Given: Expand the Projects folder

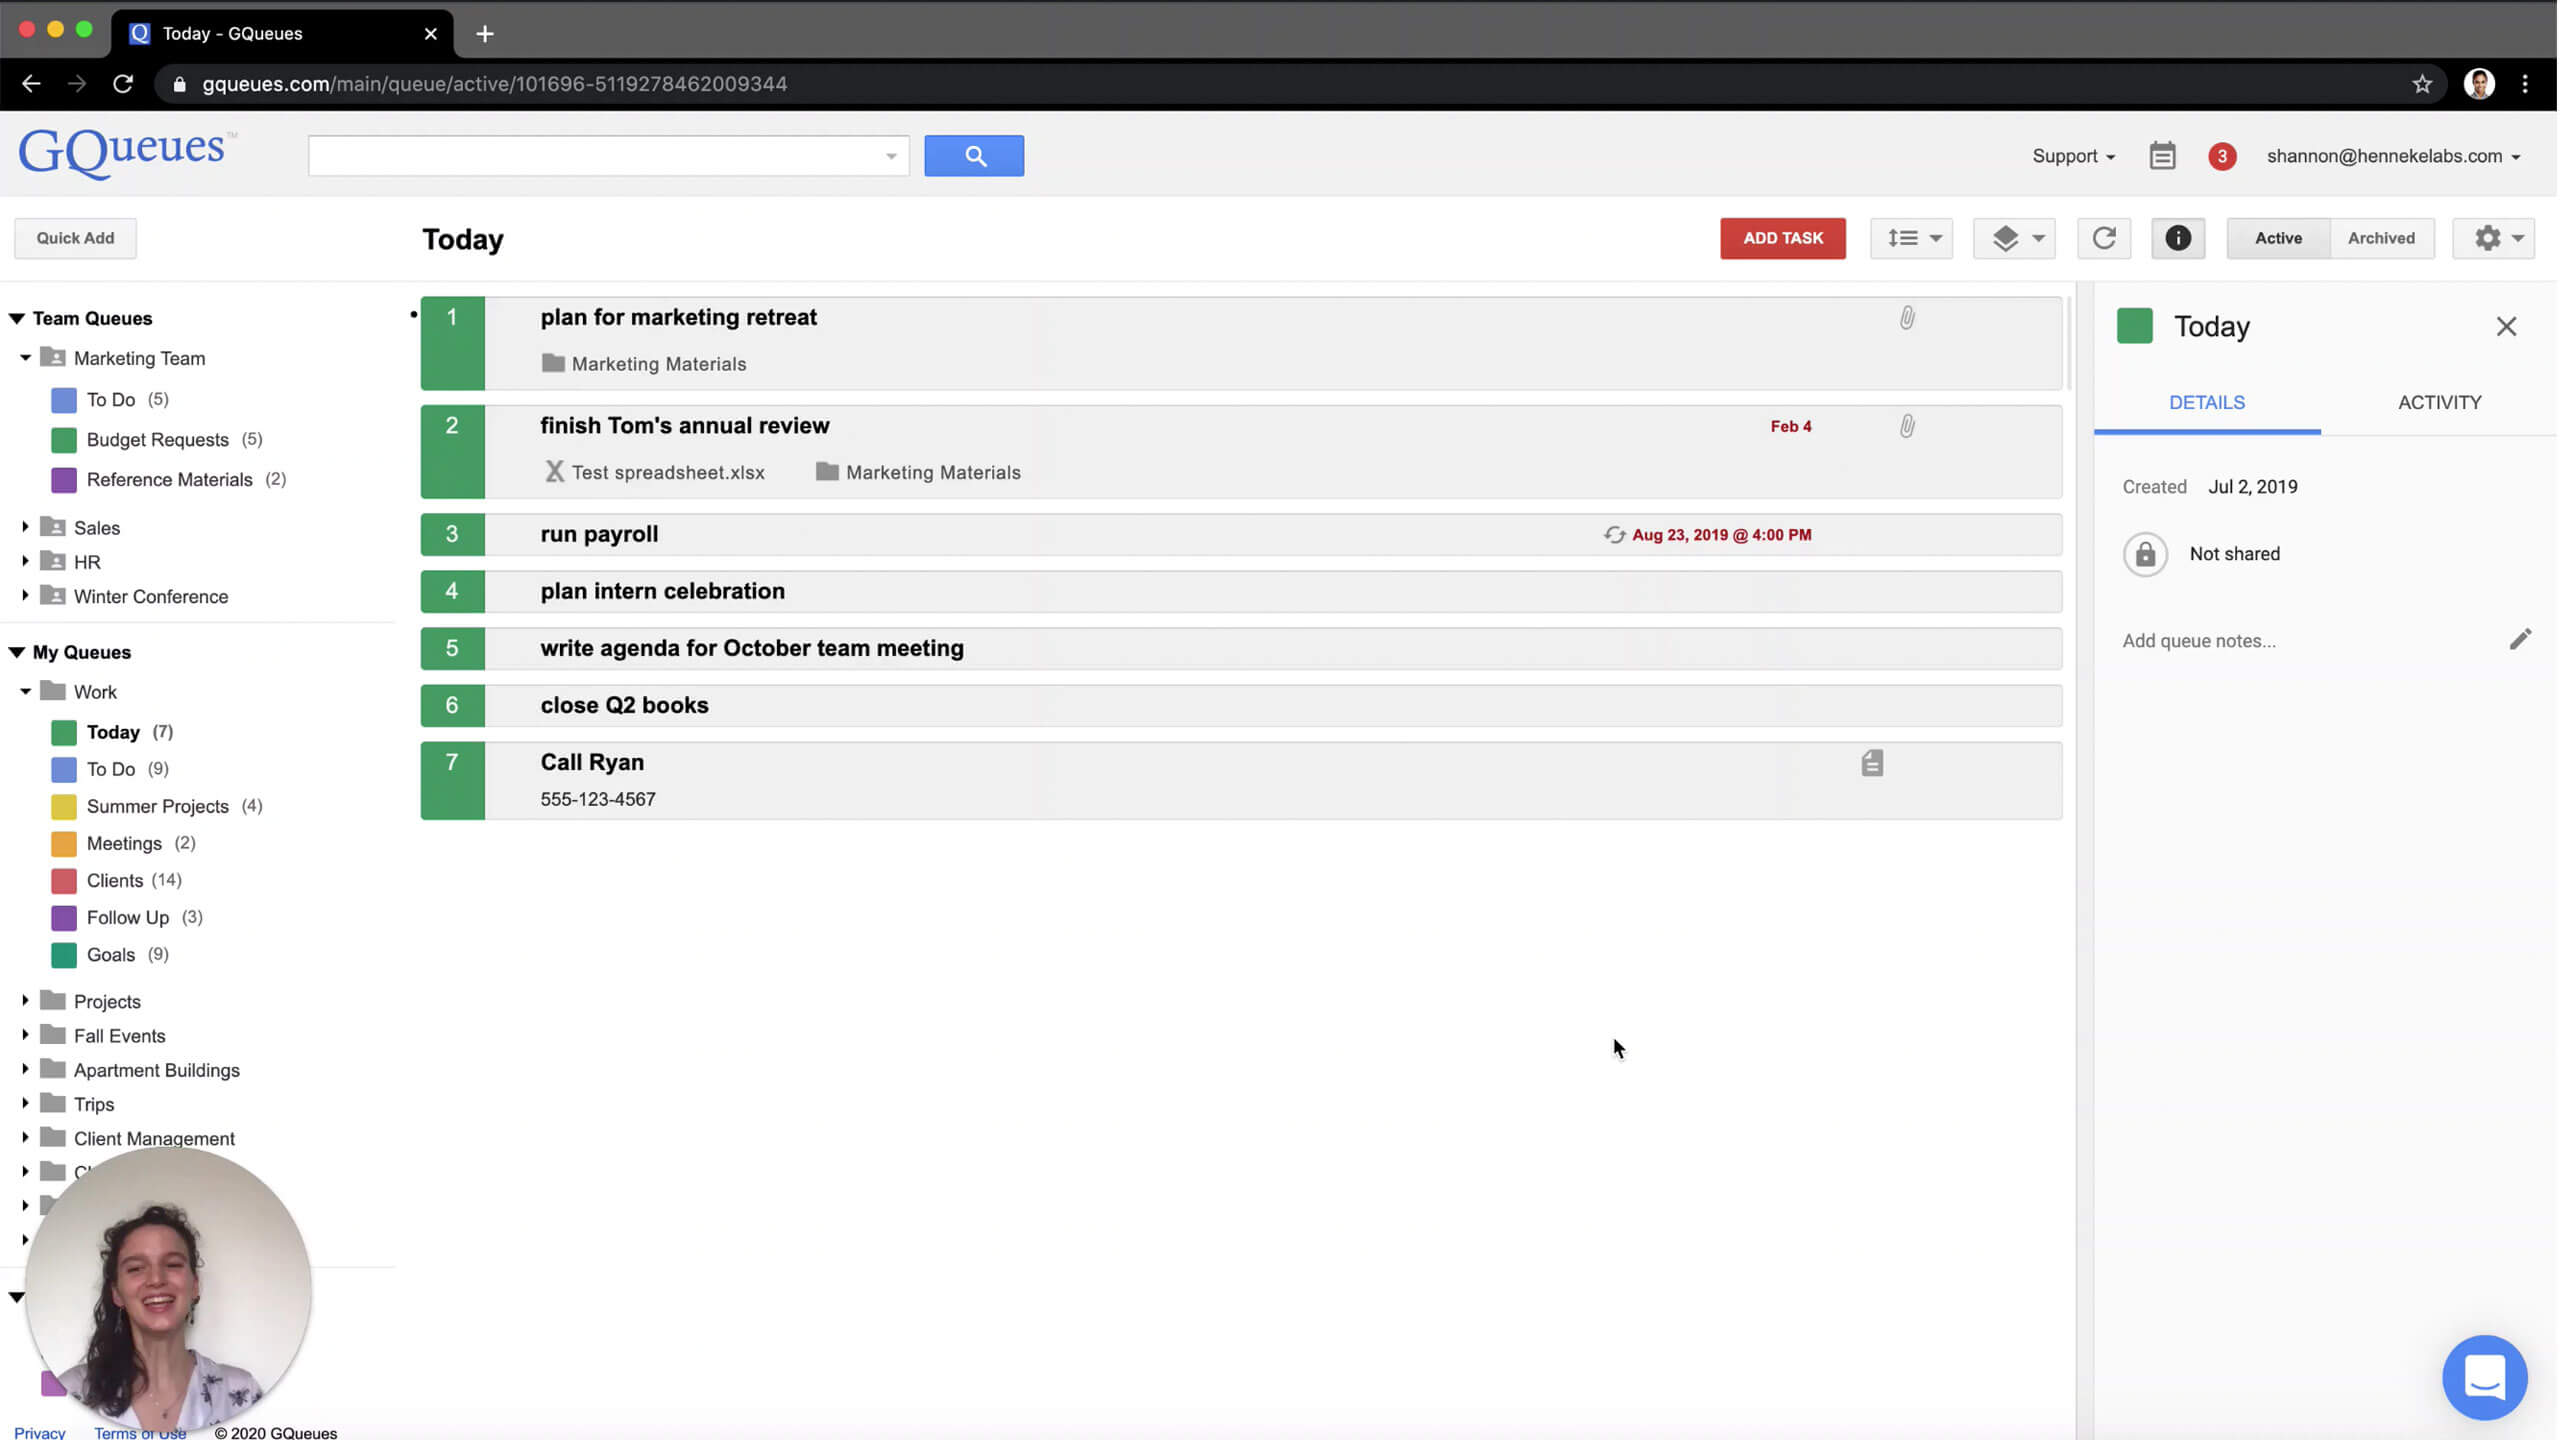Looking at the screenshot, I should 26,1001.
